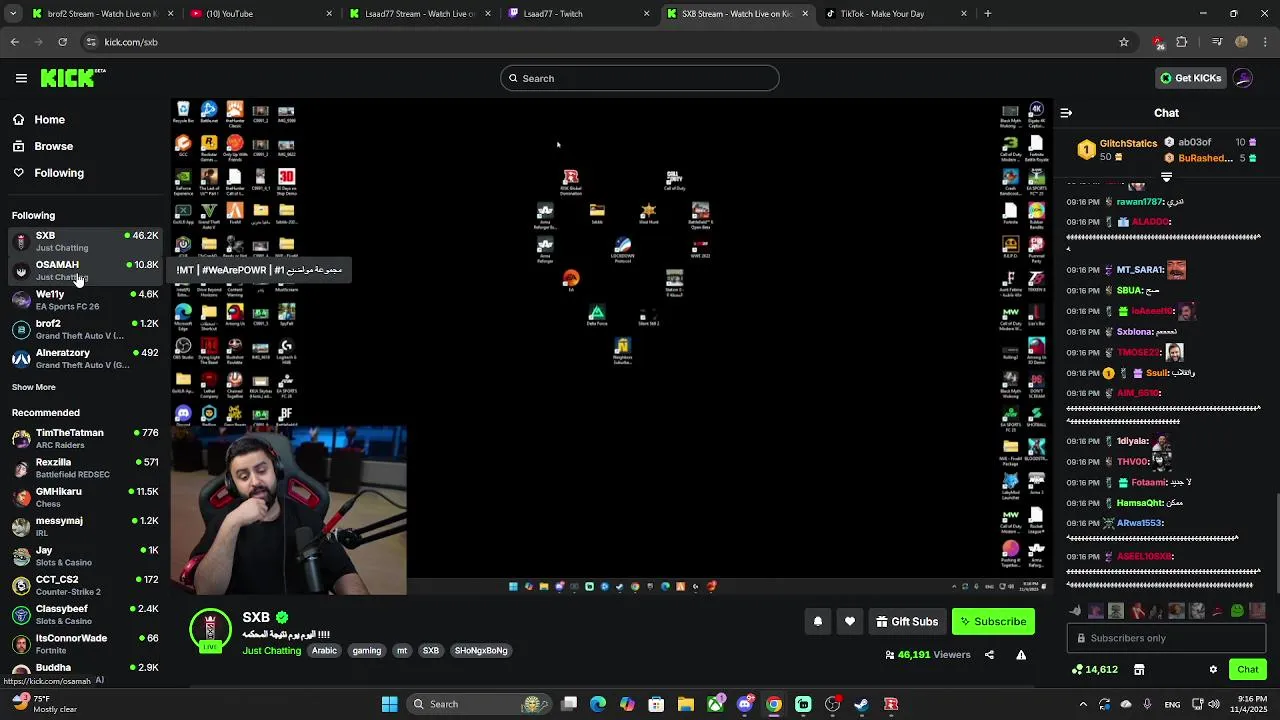Screen dimensions: 1280x720
Task: Expand following list with Show More
Action: [34, 387]
